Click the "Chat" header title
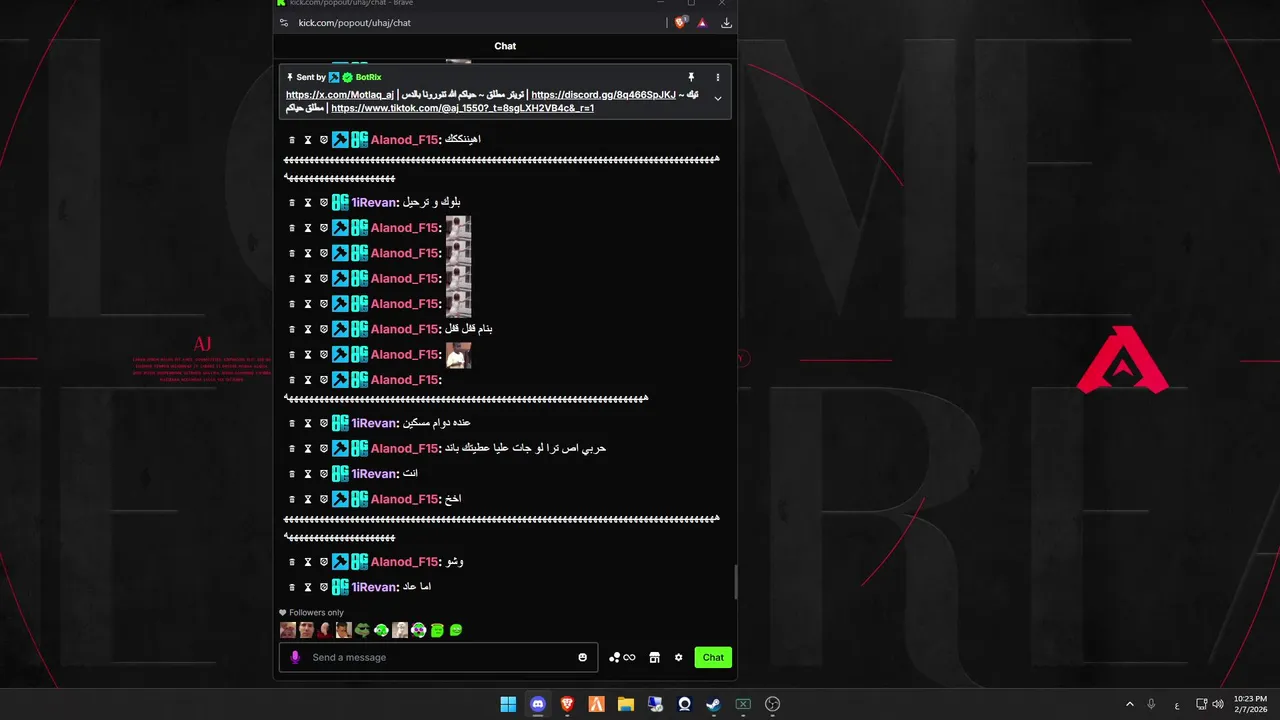 pos(505,46)
